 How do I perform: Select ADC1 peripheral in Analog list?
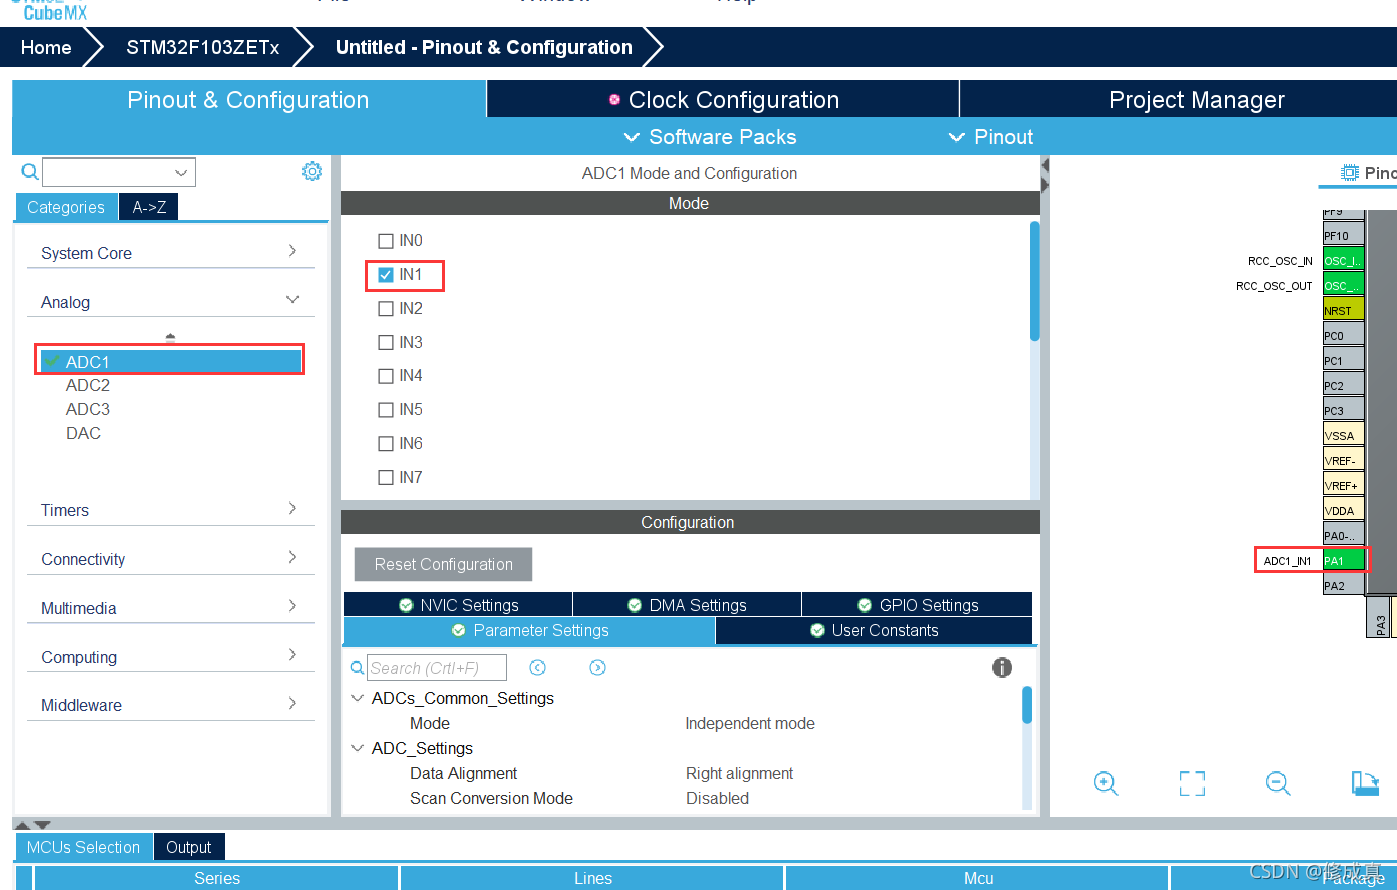click(x=170, y=361)
